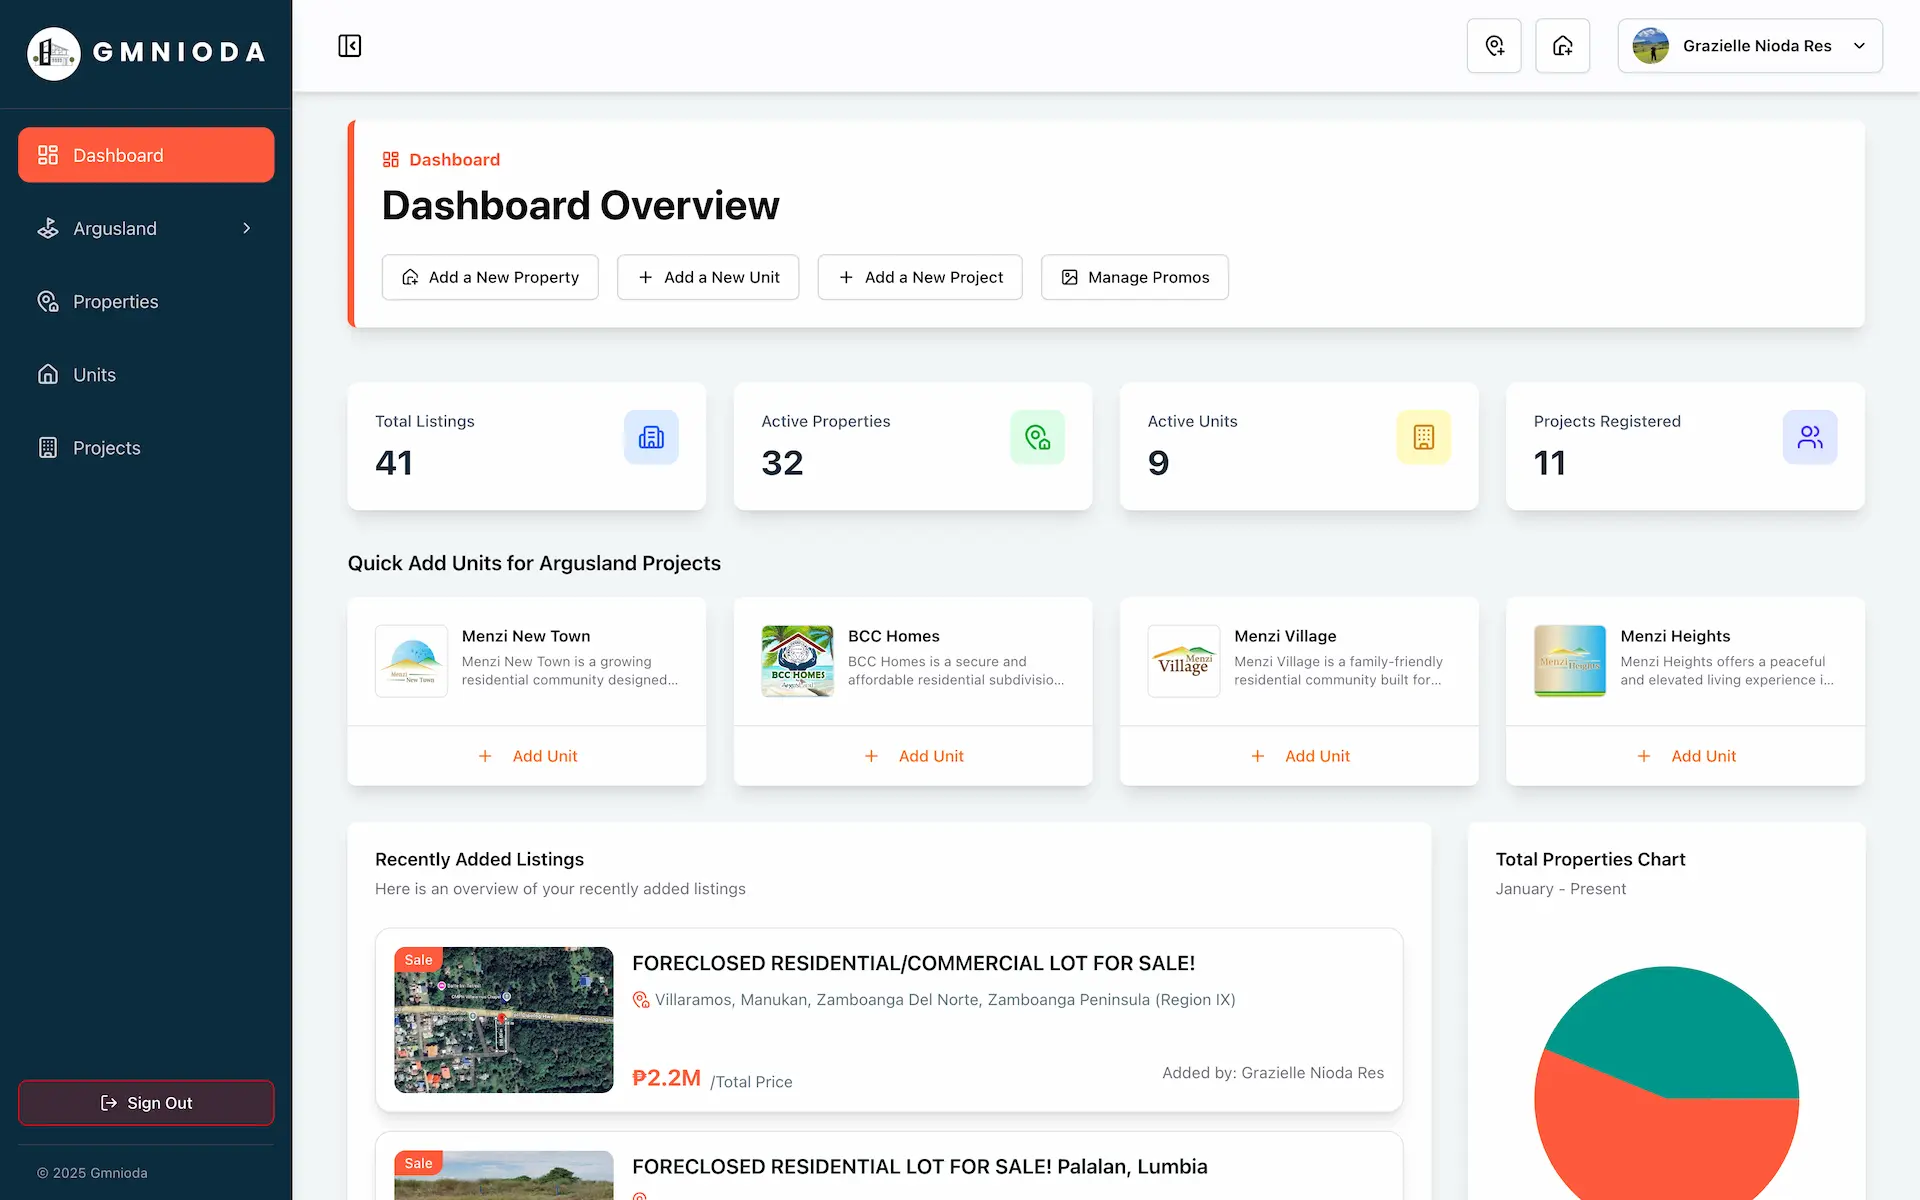The image size is (1920, 1200).
Task: Click the Projects Registered users icon
Action: click(x=1810, y=437)
